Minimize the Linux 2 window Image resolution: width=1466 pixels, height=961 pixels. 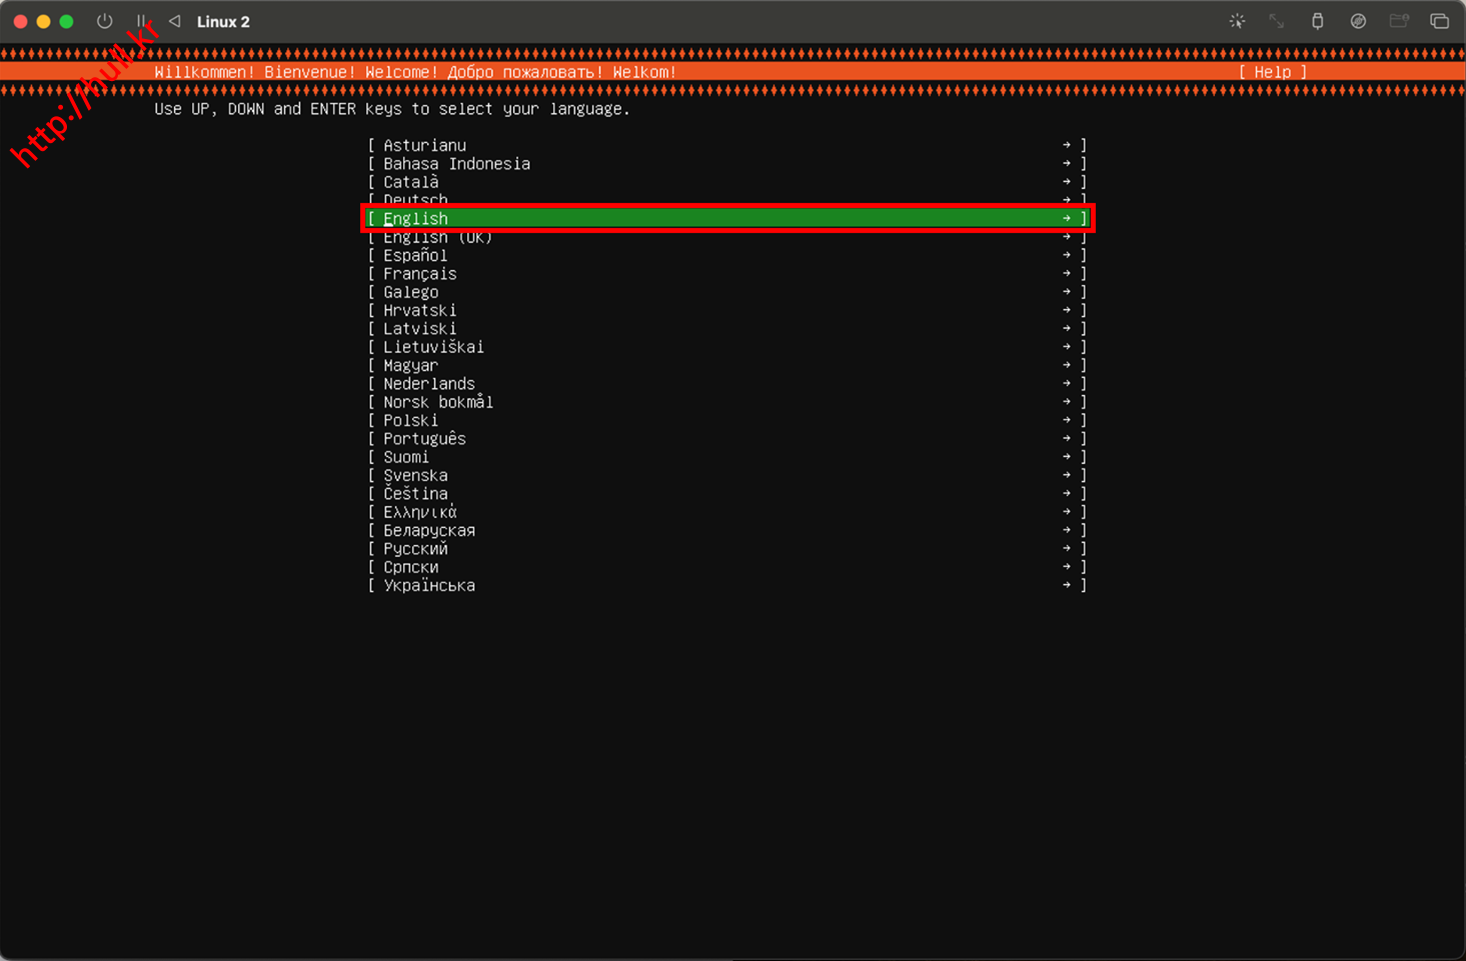(43, 21)
